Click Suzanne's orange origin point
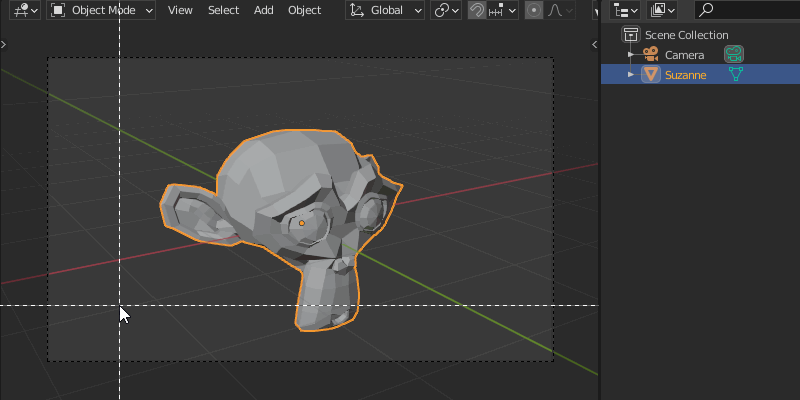The width and height of the screenshot is (800, 400). click(x=302, y=223)
